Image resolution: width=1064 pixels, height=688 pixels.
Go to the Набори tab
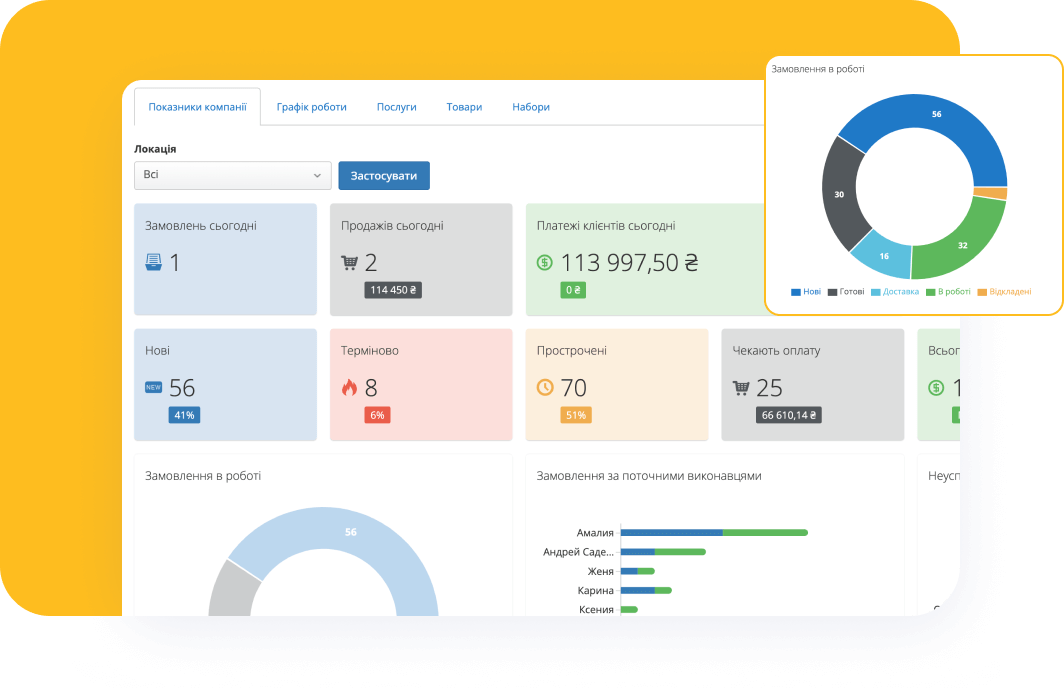tap(530, 107)
